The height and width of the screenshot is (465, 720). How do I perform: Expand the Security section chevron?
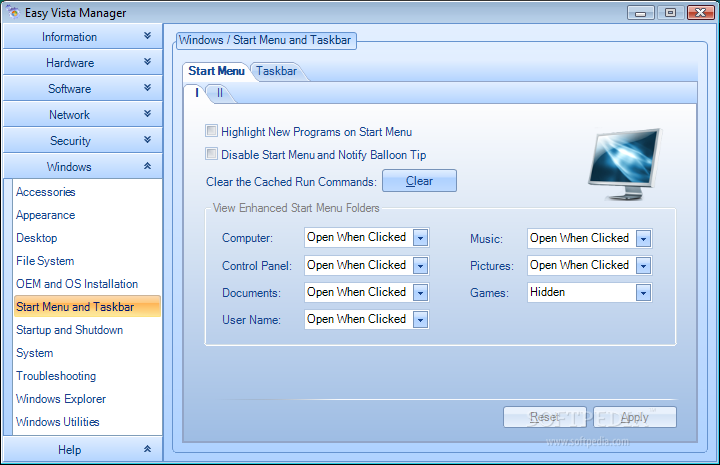pyautogui.click(x=147, y=140)
